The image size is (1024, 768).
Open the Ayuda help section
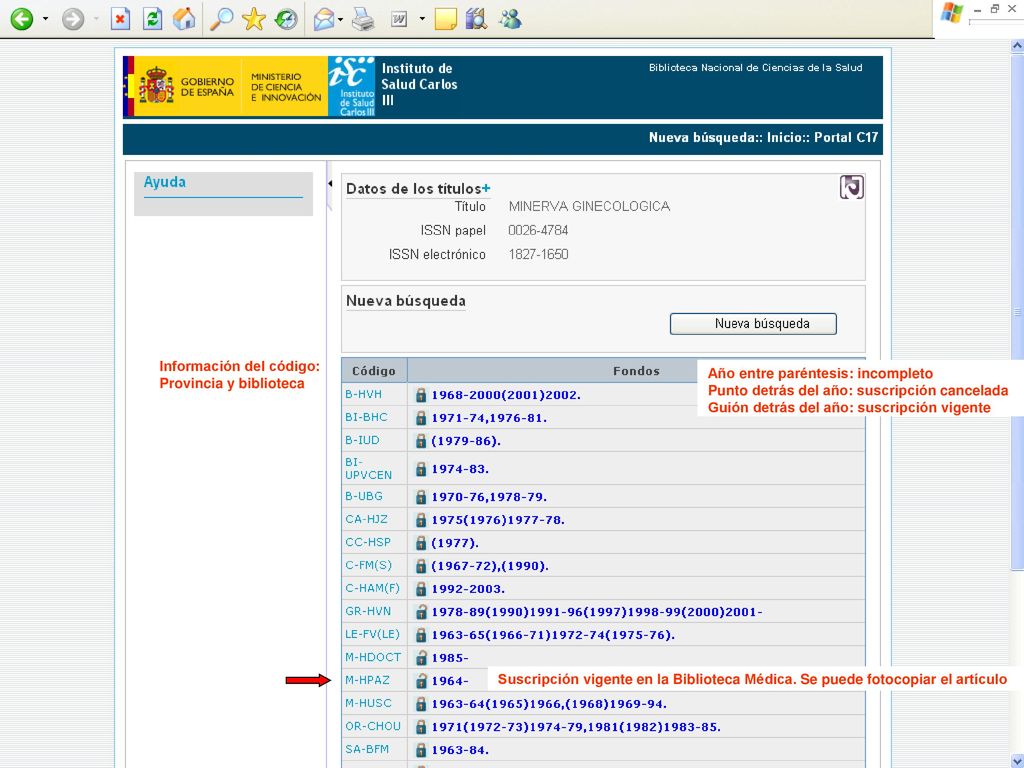[165, 182]
